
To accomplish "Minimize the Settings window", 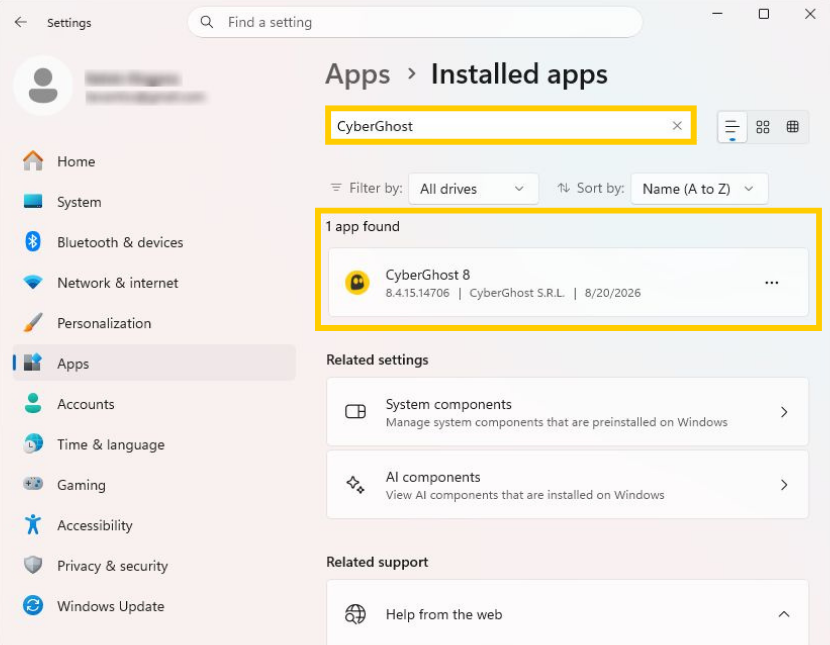I will click(x=717, y=14).
